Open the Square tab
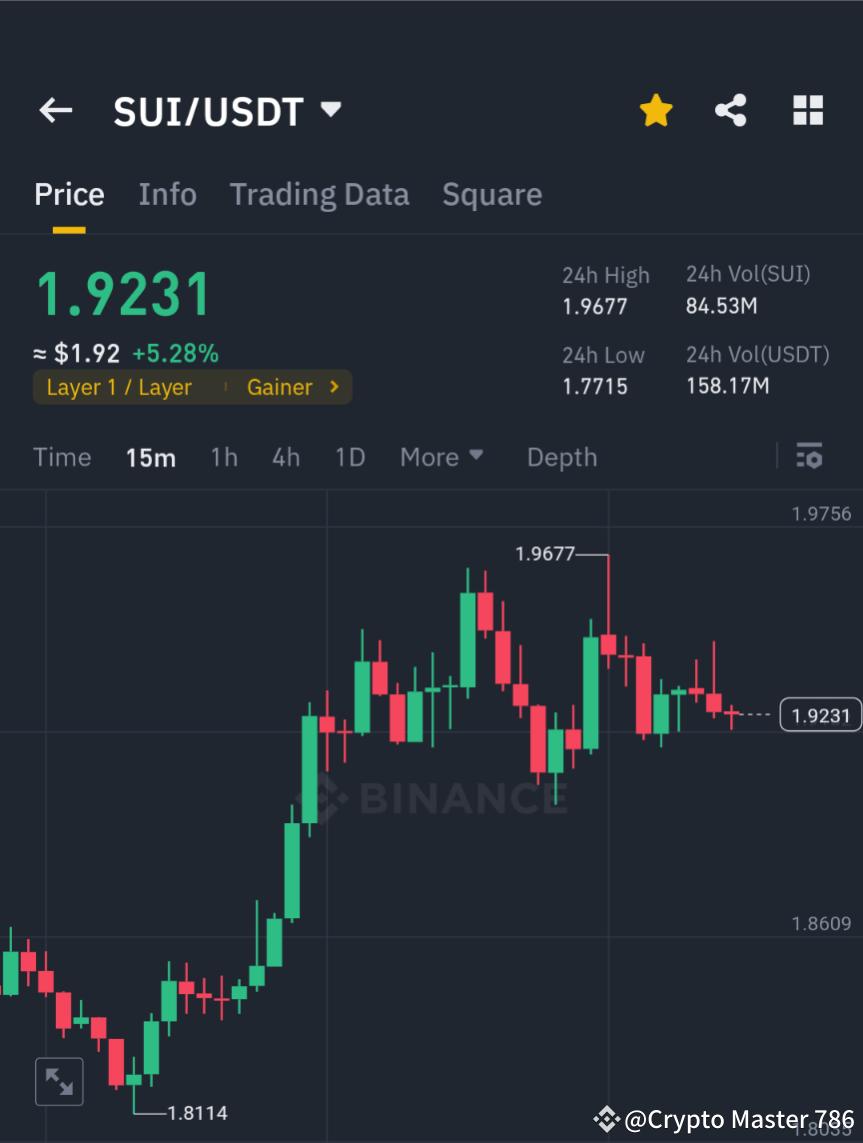 click(x=492, y=194)
